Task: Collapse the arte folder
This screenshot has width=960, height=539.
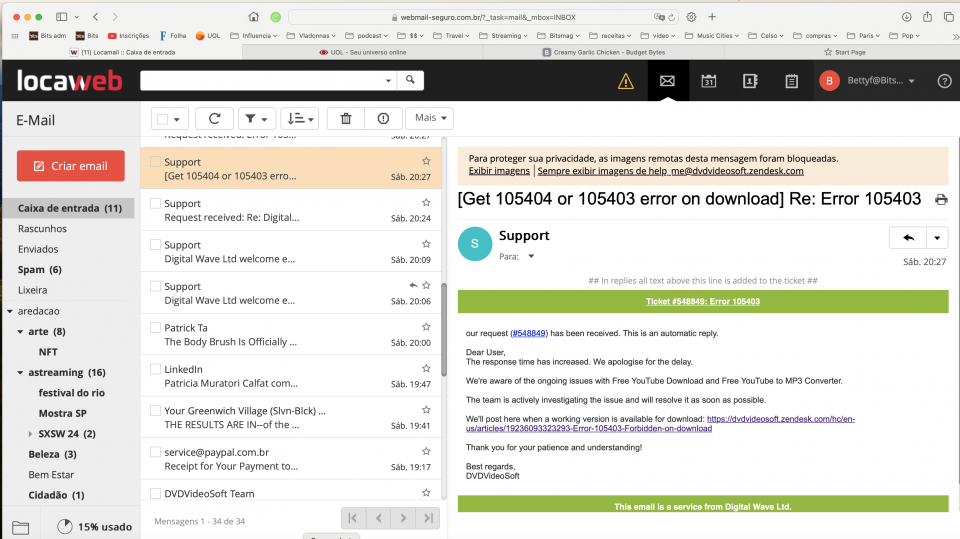Action: coord(20,331)
